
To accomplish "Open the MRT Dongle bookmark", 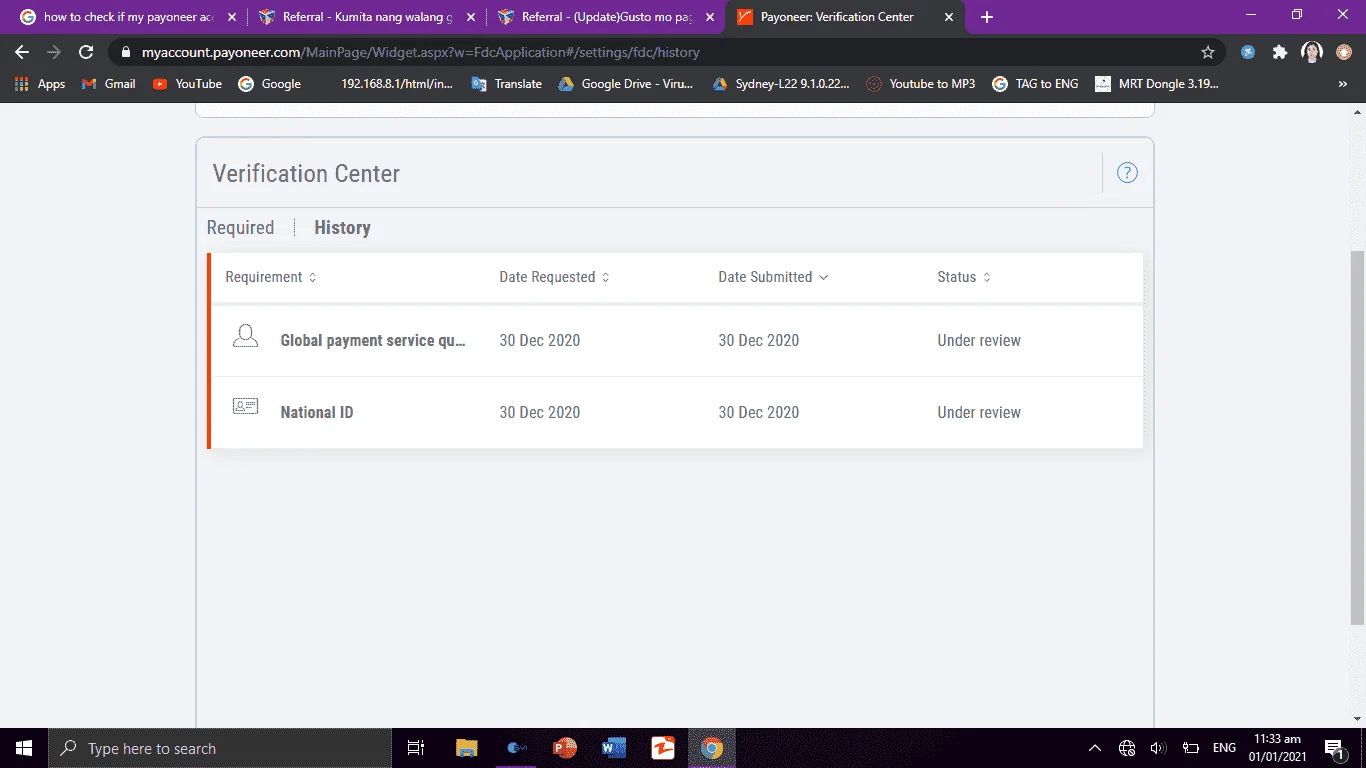I will (1157, 84).
